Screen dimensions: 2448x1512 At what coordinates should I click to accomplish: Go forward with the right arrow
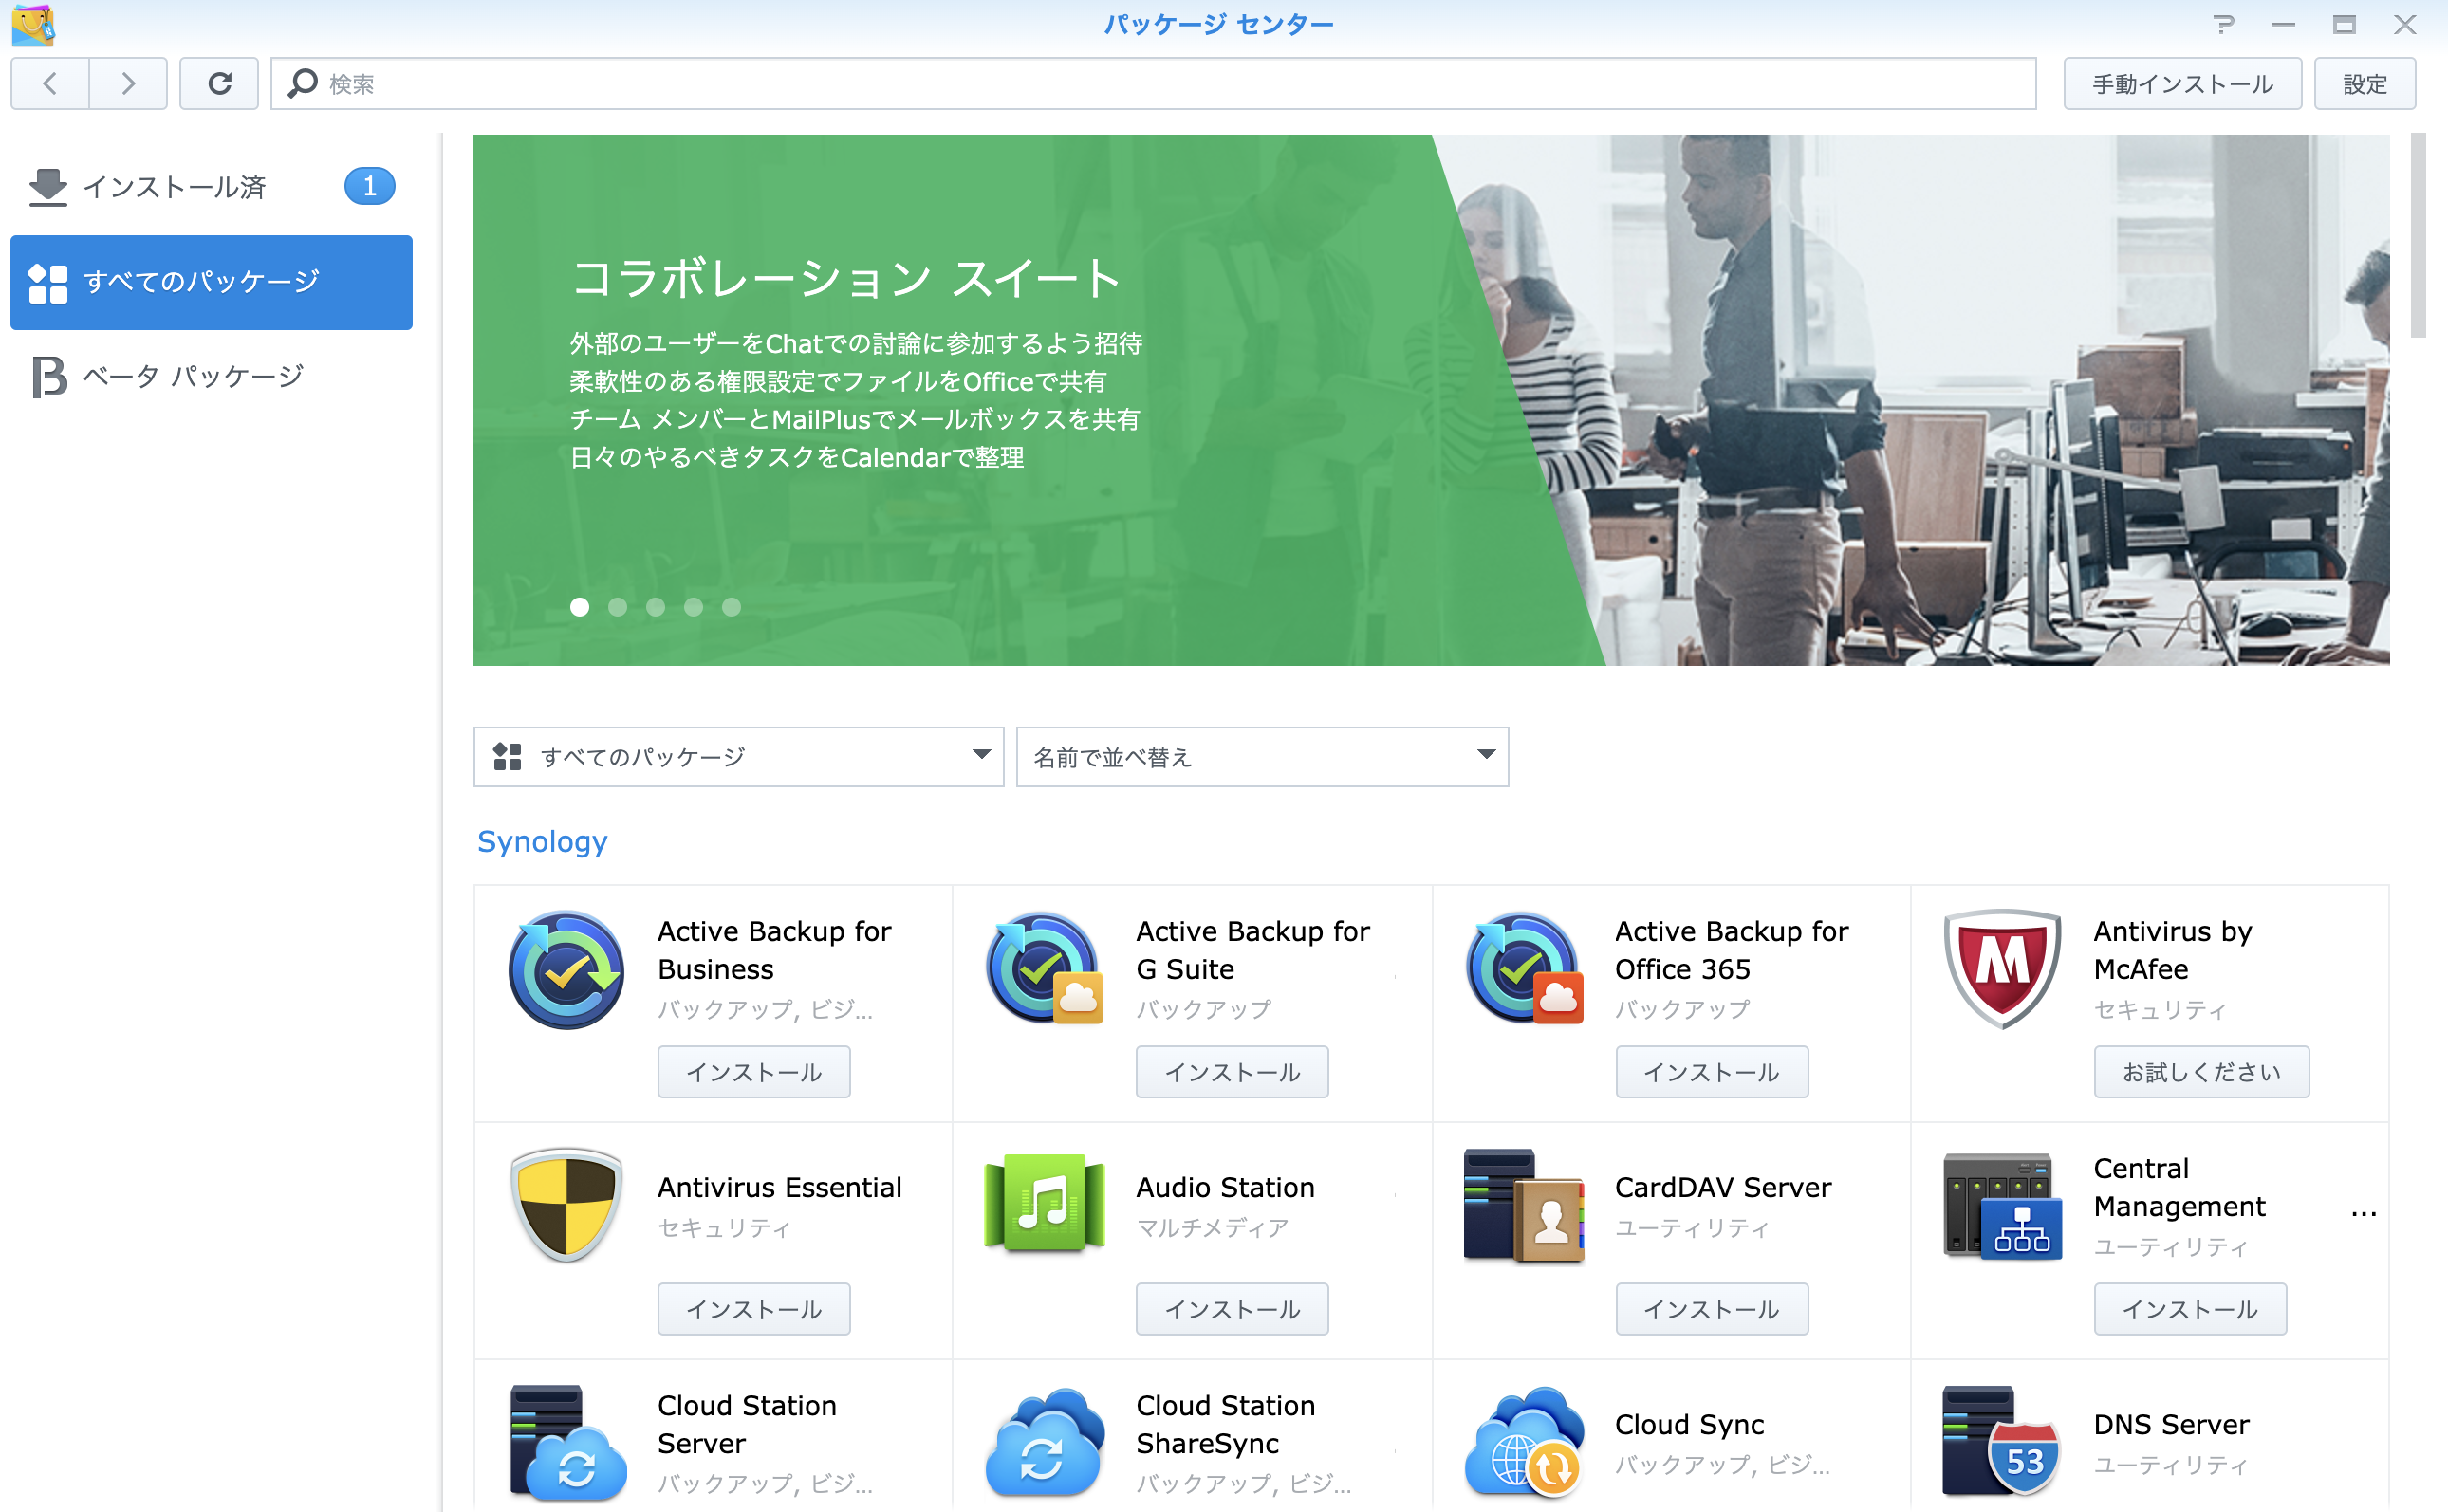[x=128, y=83]
